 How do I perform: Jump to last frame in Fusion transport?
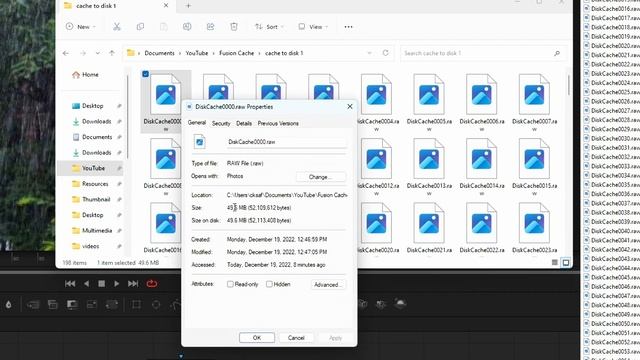pyautogui.click(x=133, y=284)
